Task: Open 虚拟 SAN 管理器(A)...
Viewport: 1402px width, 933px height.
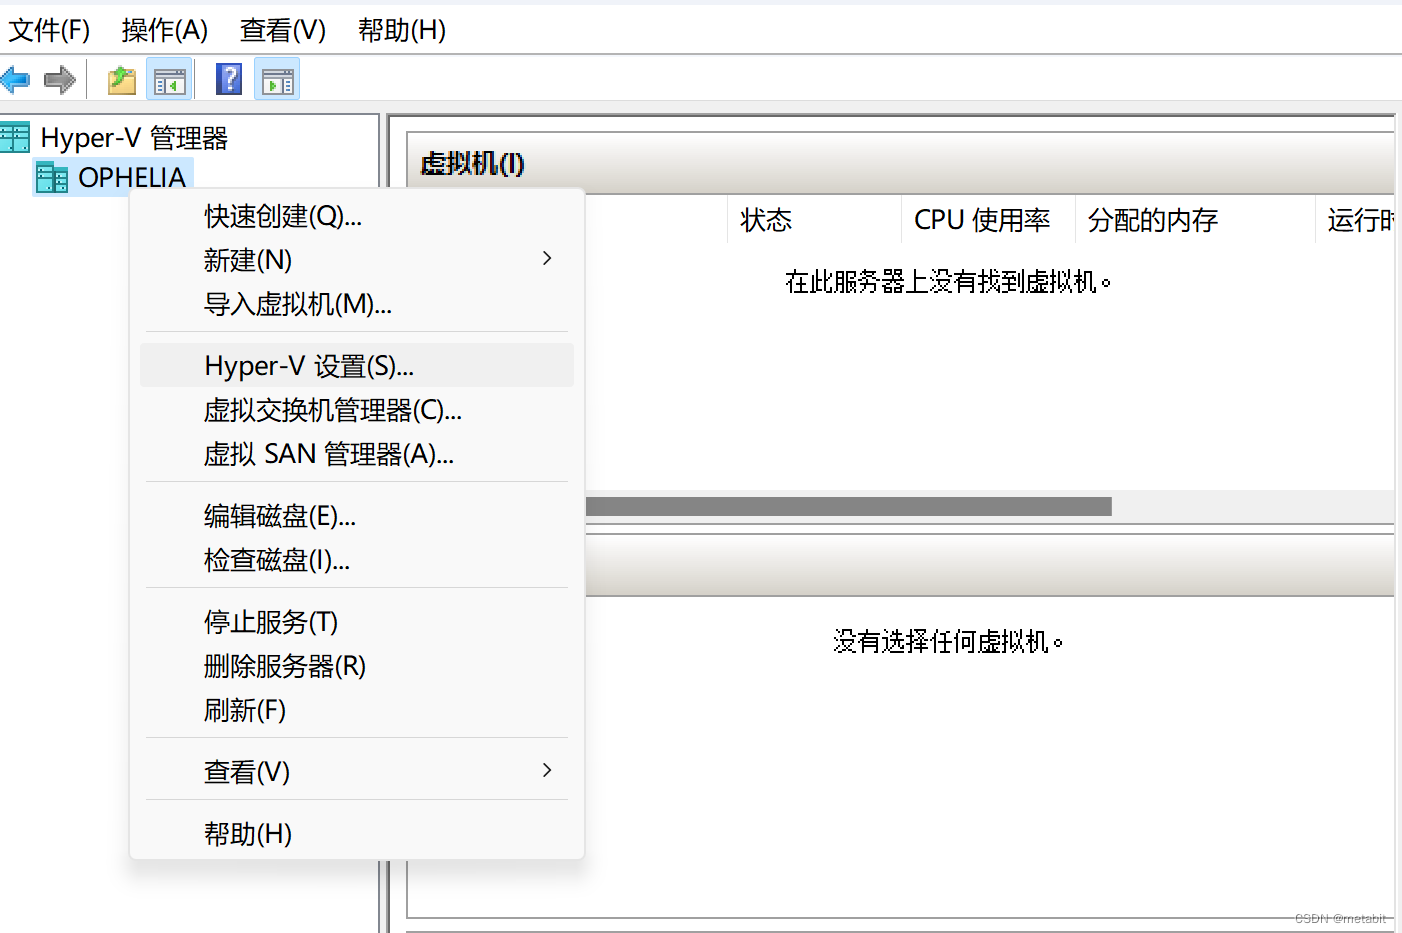Action: [357, 454]
